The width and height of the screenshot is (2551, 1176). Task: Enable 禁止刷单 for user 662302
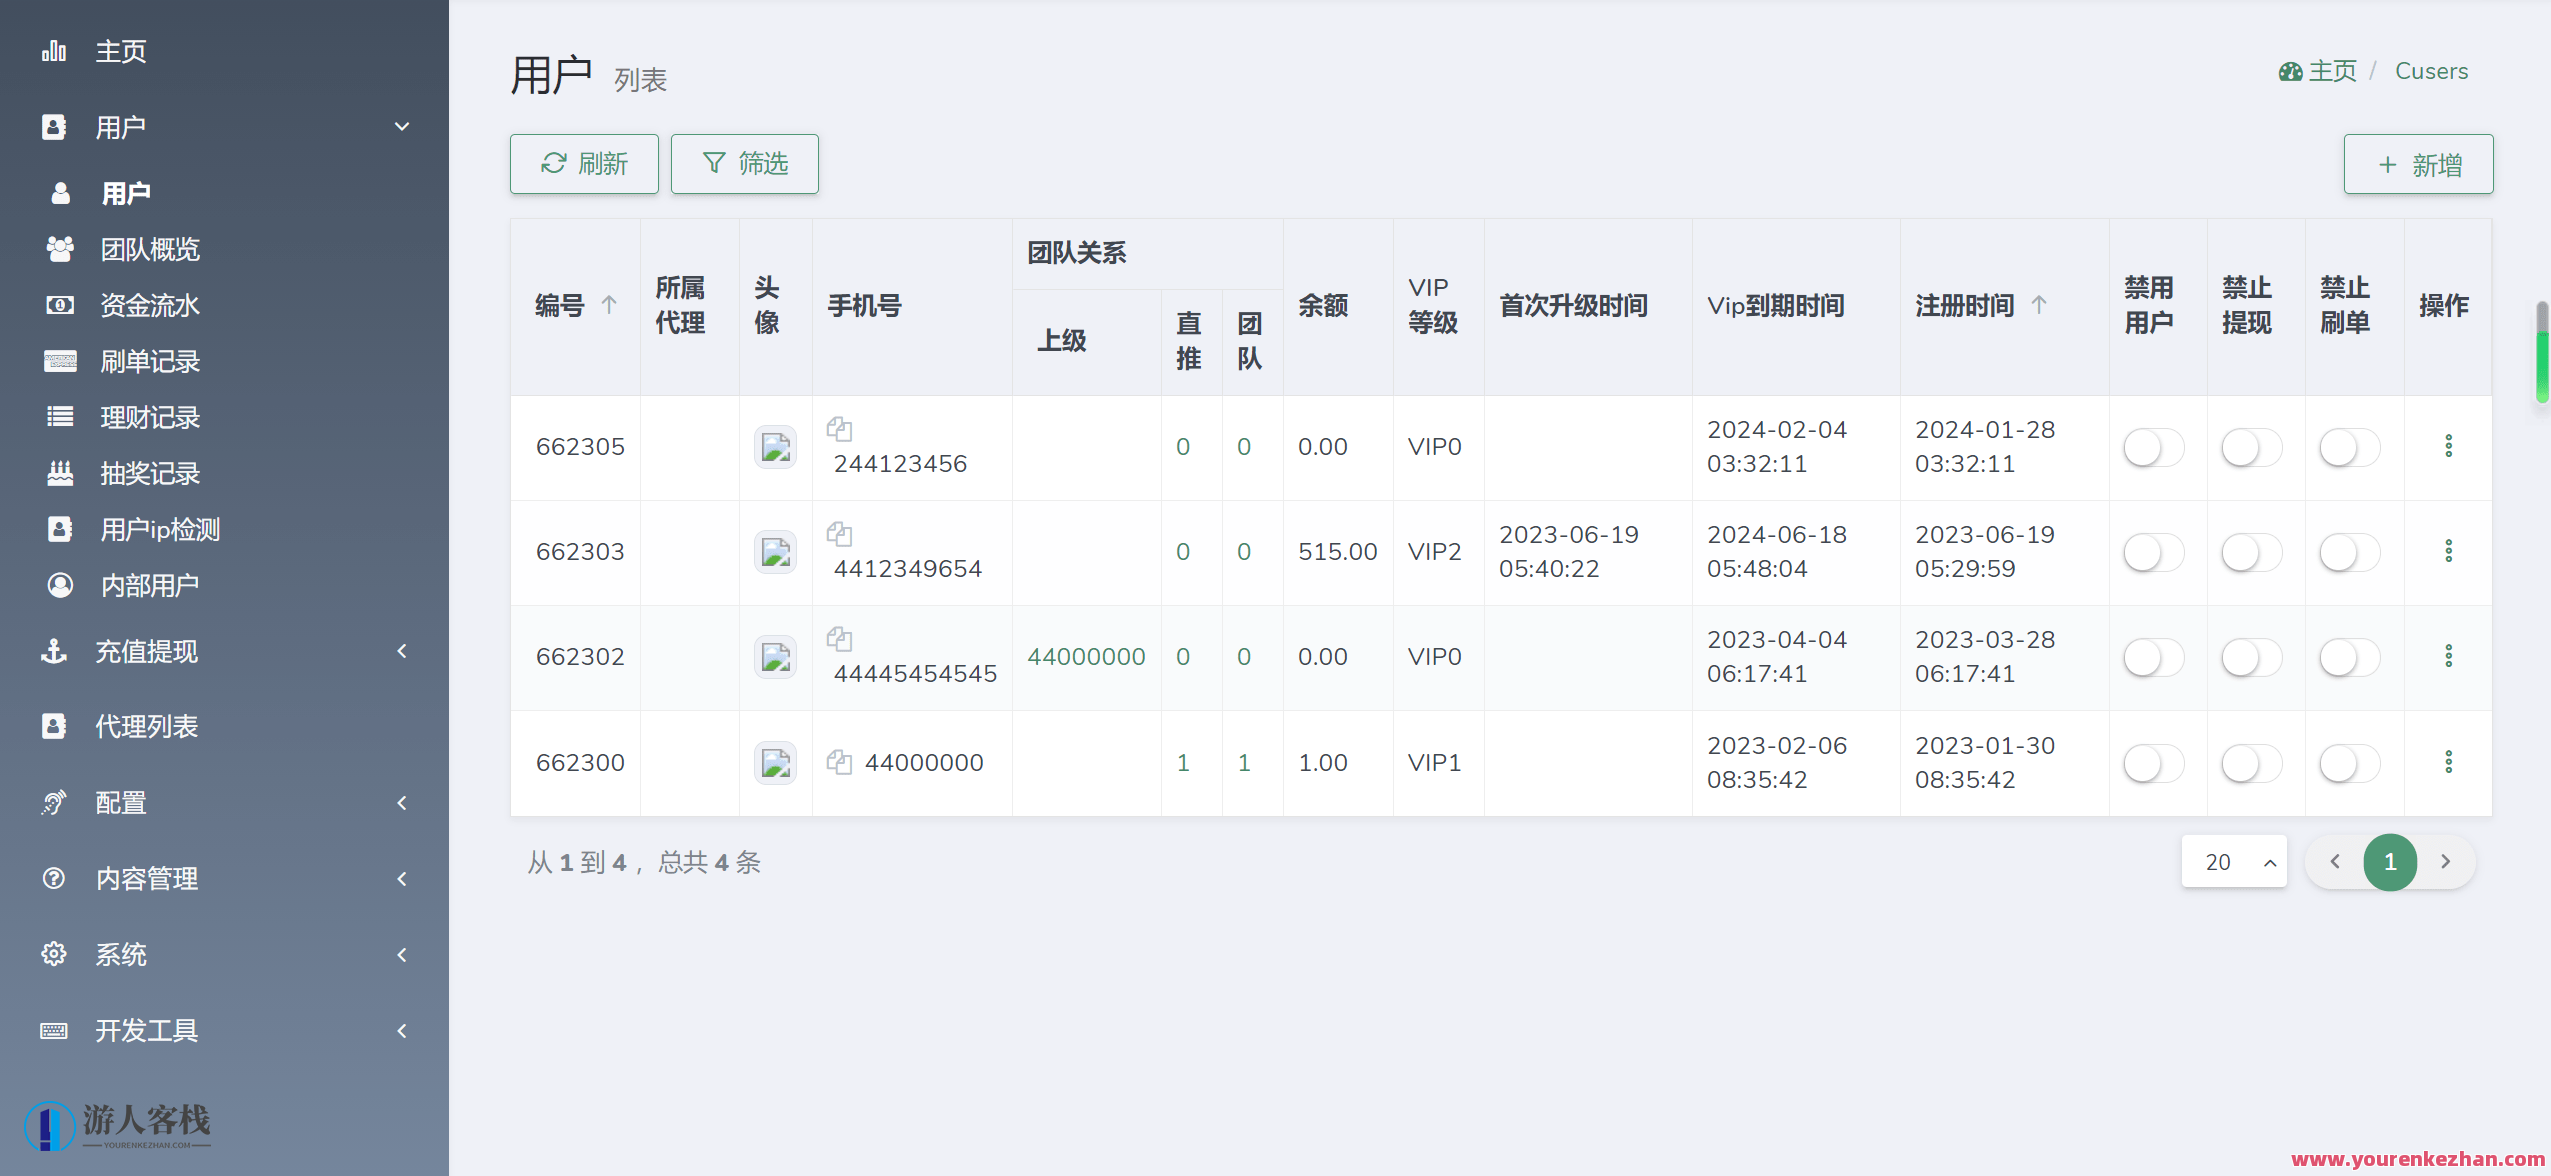coord(2348,657)
